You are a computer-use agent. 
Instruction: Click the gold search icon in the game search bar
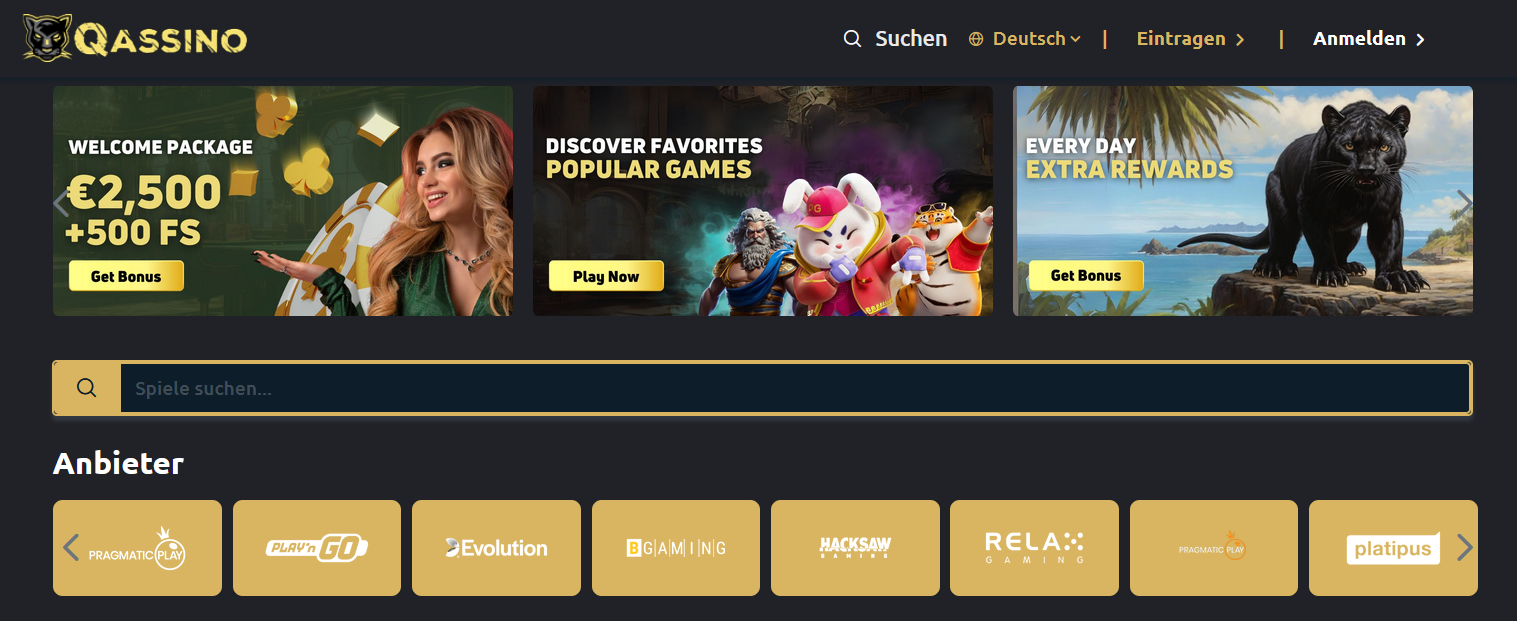point(87,388)
